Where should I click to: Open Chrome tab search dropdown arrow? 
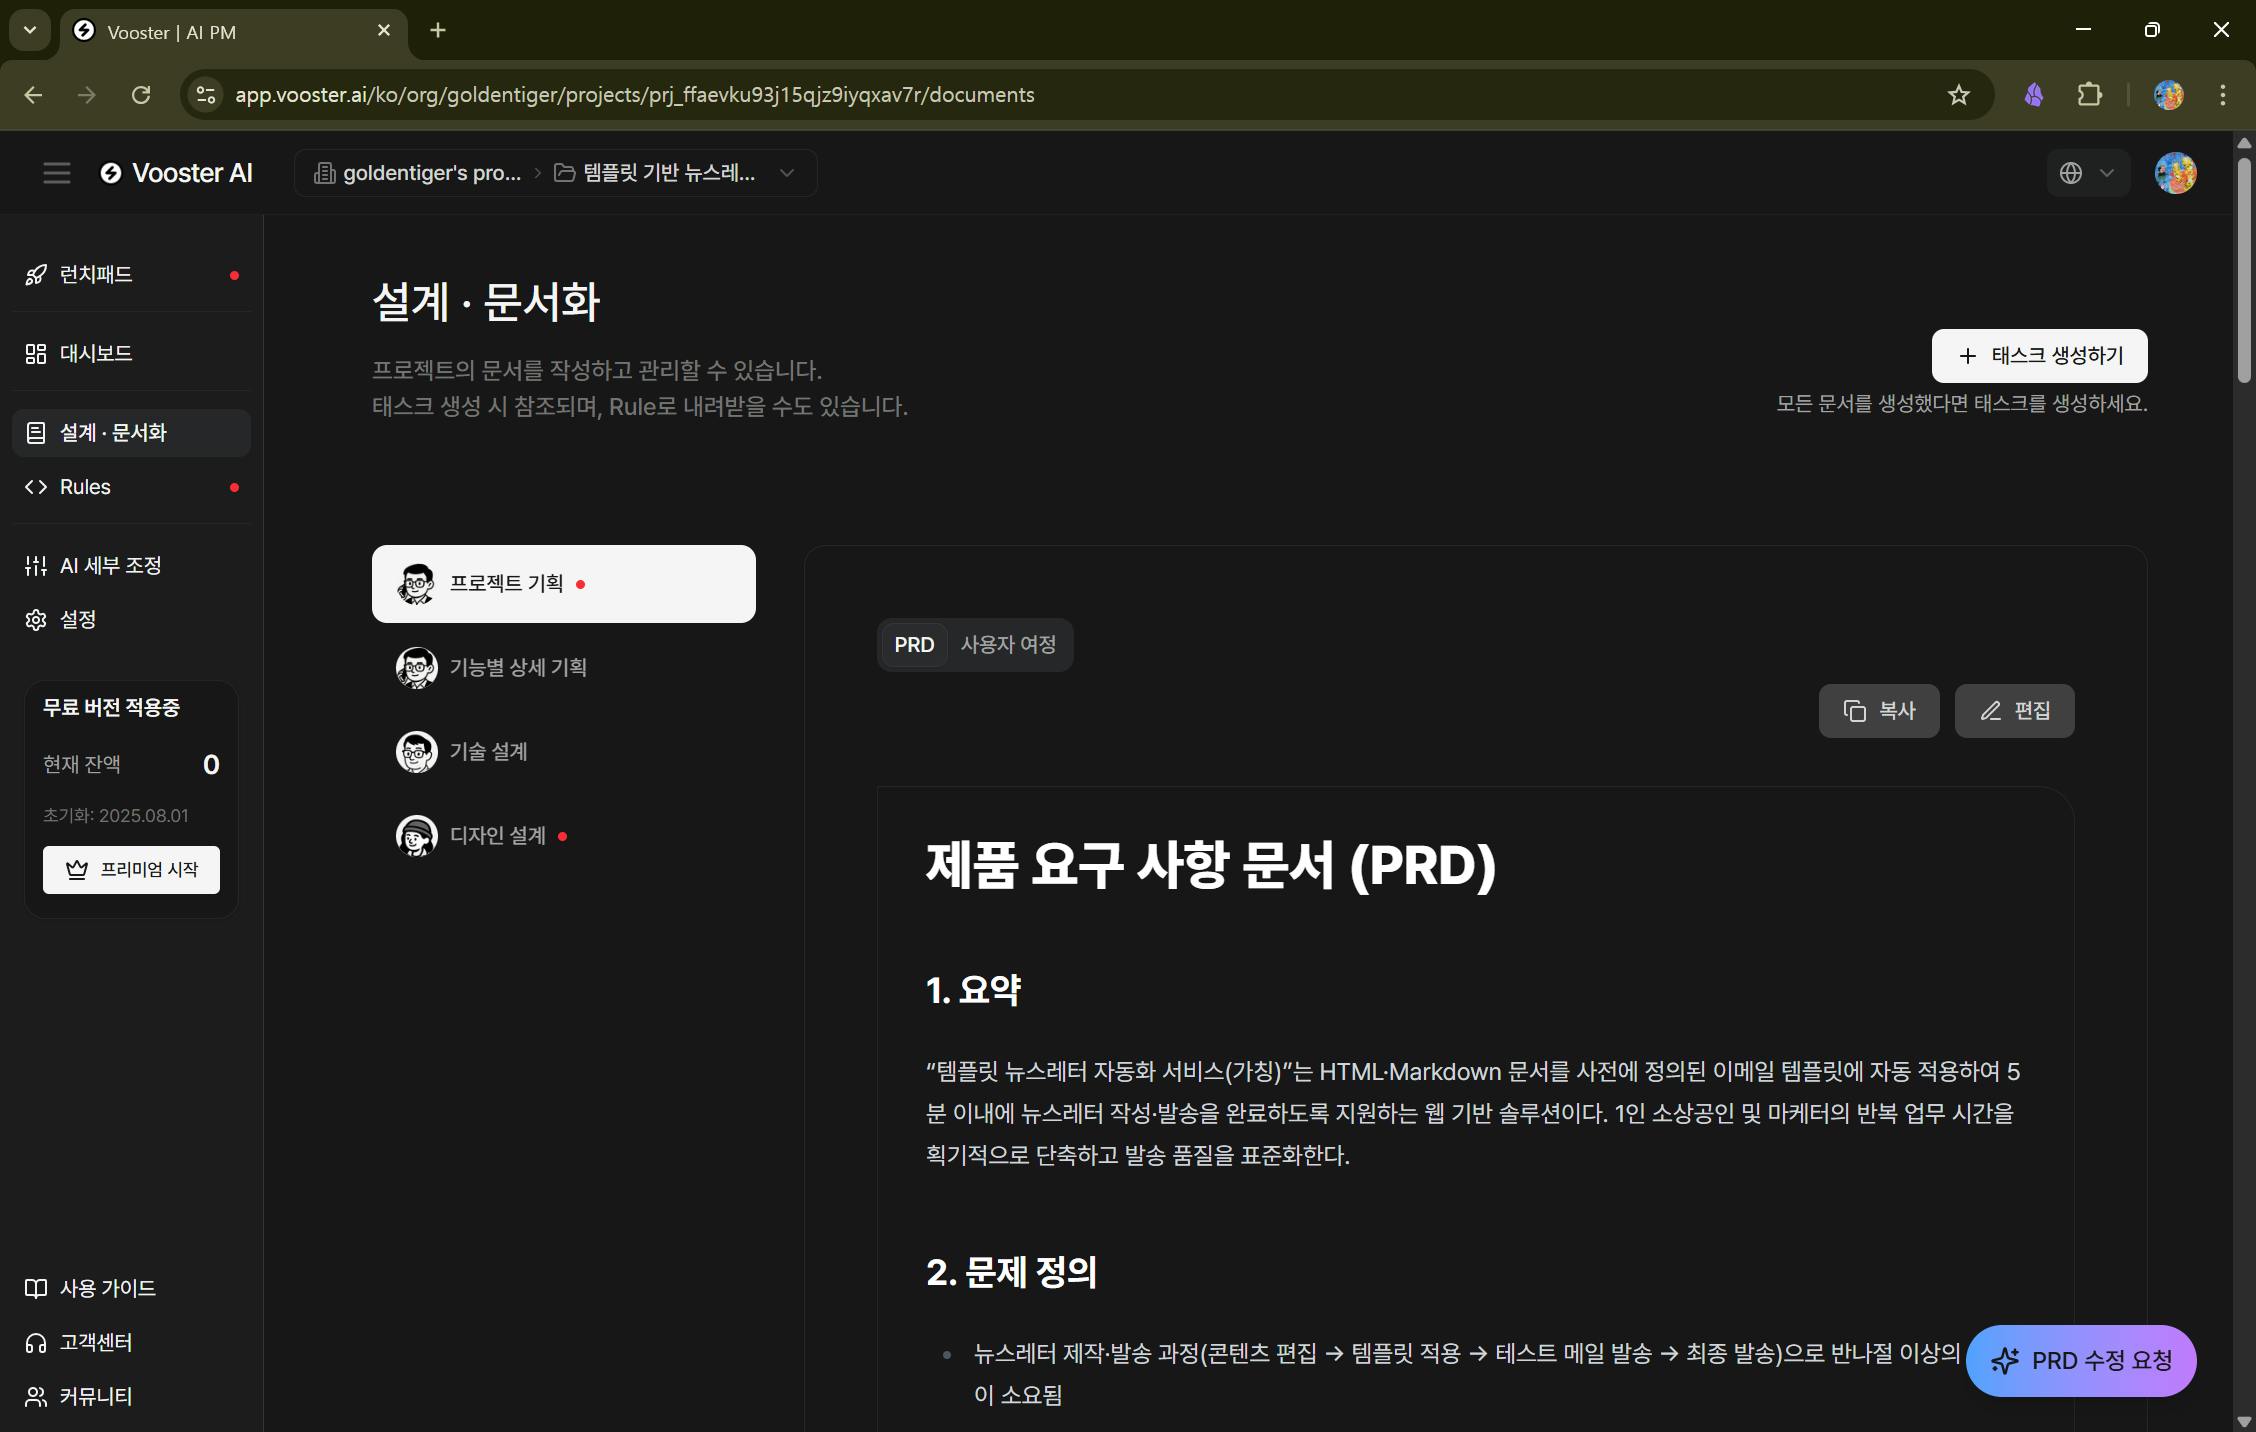pyautogui.click(x=30, y=30)
